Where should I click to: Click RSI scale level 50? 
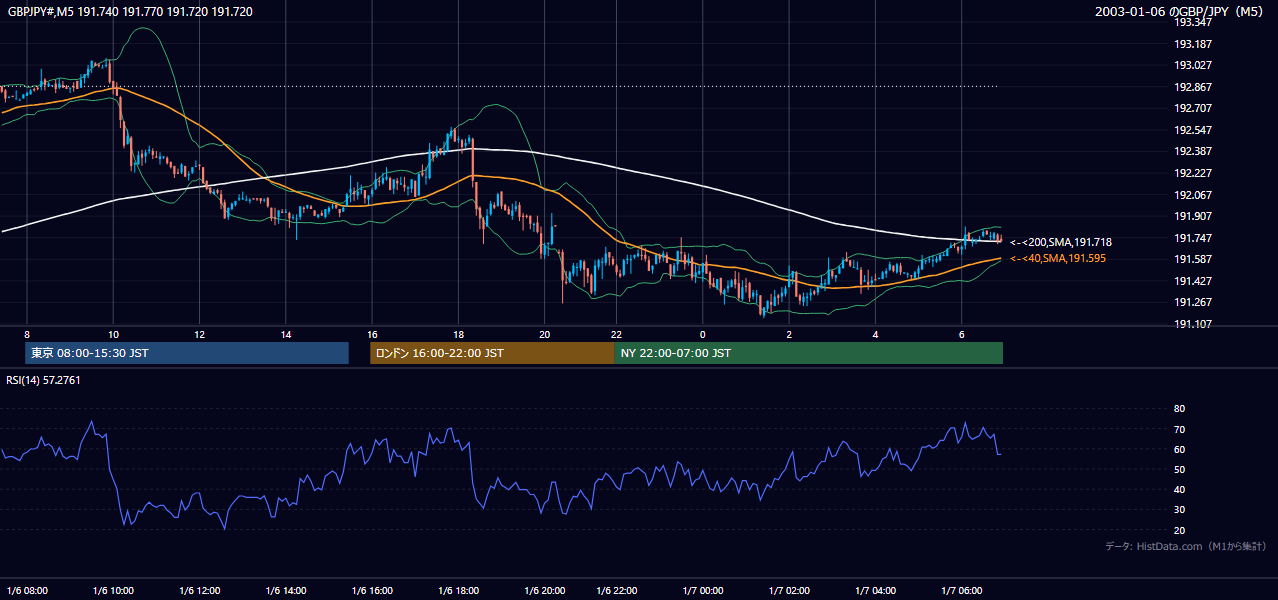[1179, 469]
